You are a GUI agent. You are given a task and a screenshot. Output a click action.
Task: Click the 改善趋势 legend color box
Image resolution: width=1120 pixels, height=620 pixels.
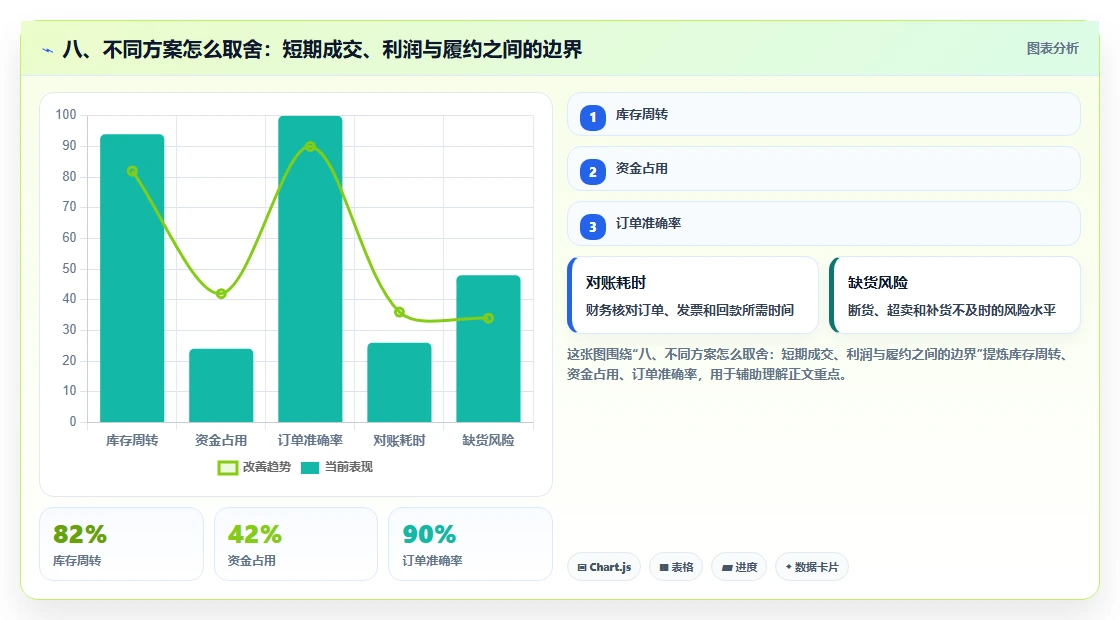click(227, 468)
